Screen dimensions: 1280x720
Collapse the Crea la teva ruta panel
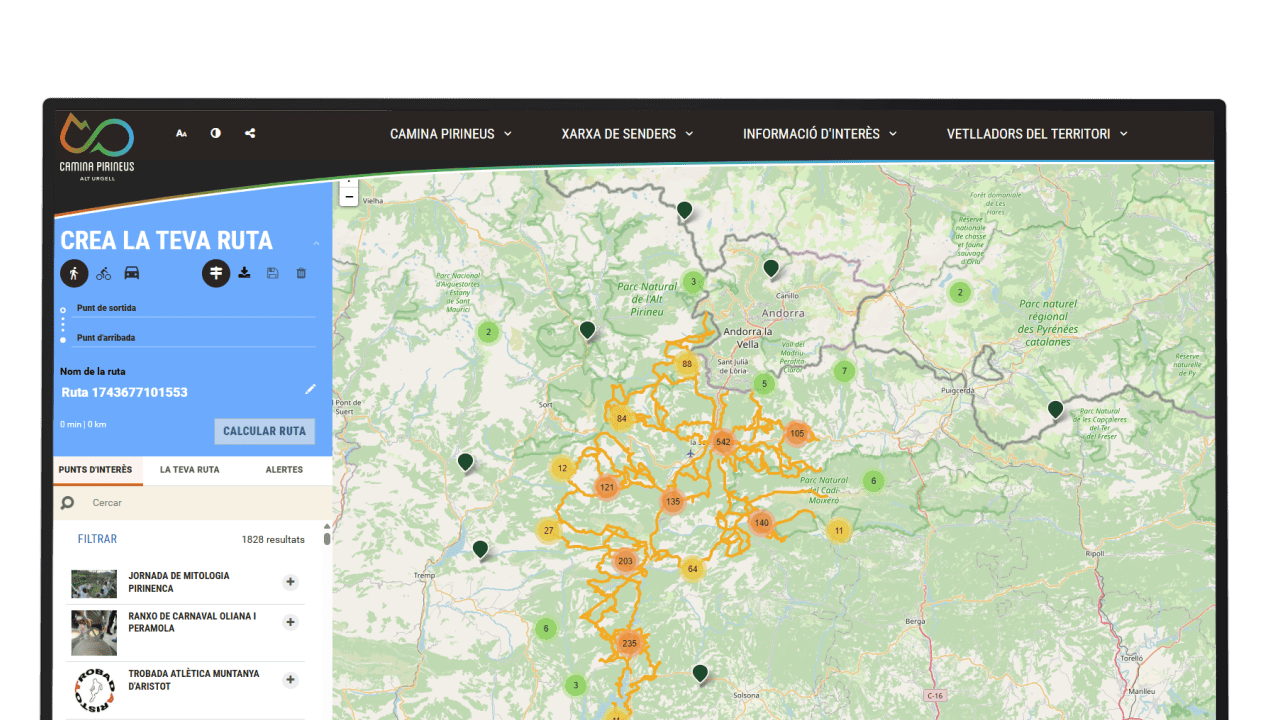tap(316, 243)
